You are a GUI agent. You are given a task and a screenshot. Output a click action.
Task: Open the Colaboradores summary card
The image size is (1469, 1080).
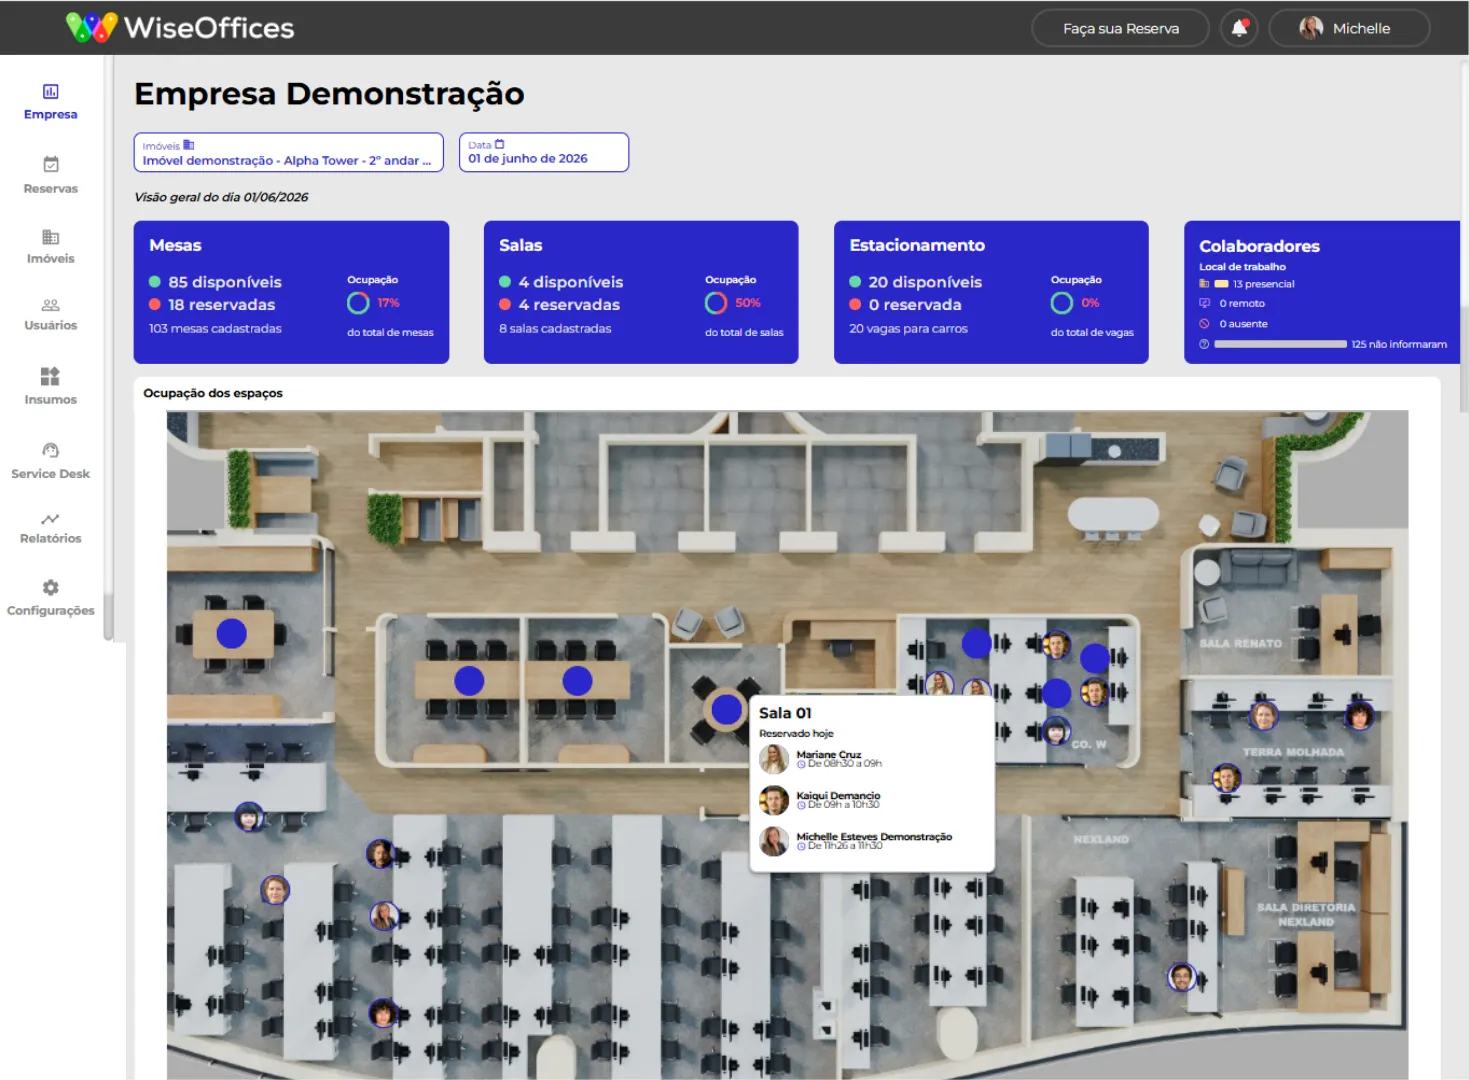(1322, 292)
